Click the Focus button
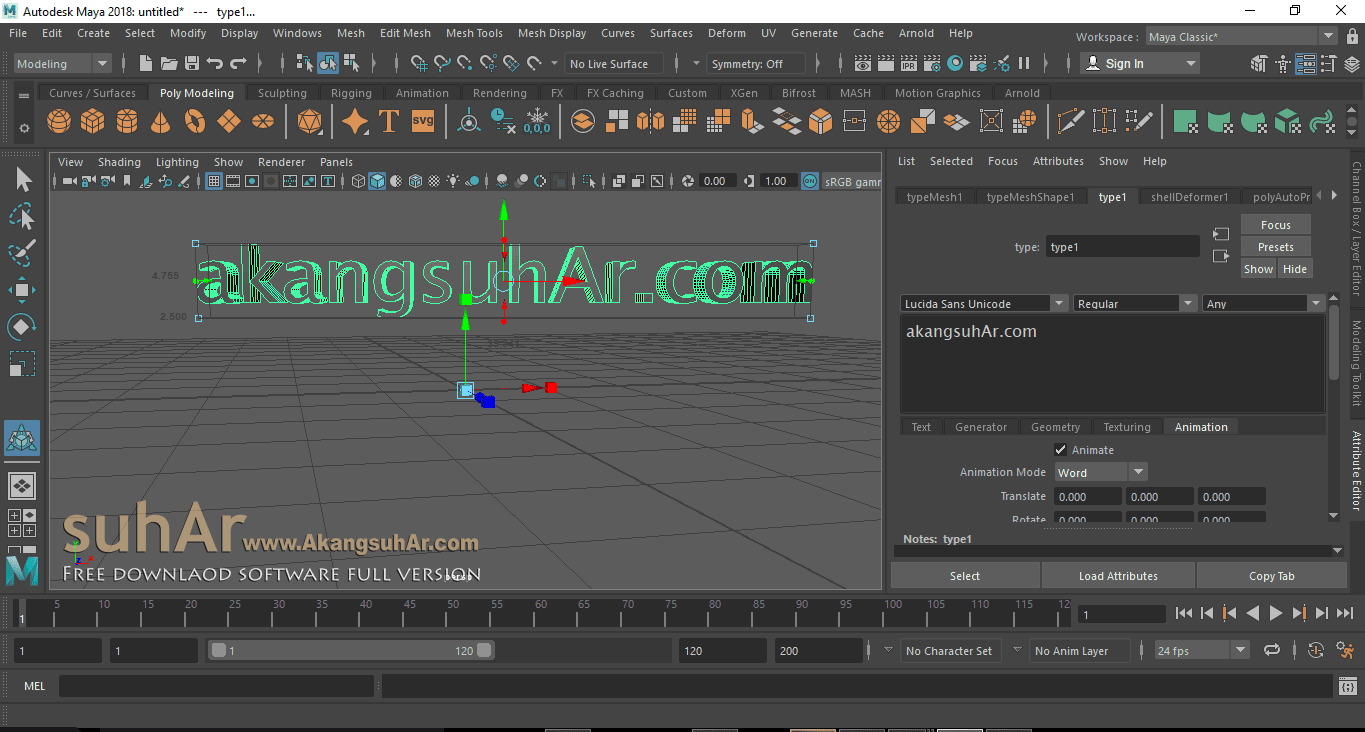 pos(1275,225)
